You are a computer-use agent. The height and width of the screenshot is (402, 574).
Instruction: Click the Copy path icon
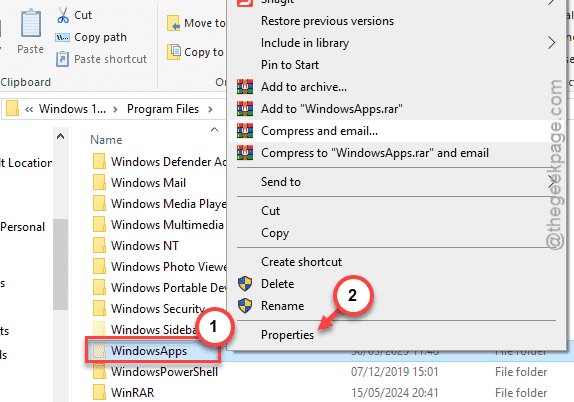pos(62,37)
